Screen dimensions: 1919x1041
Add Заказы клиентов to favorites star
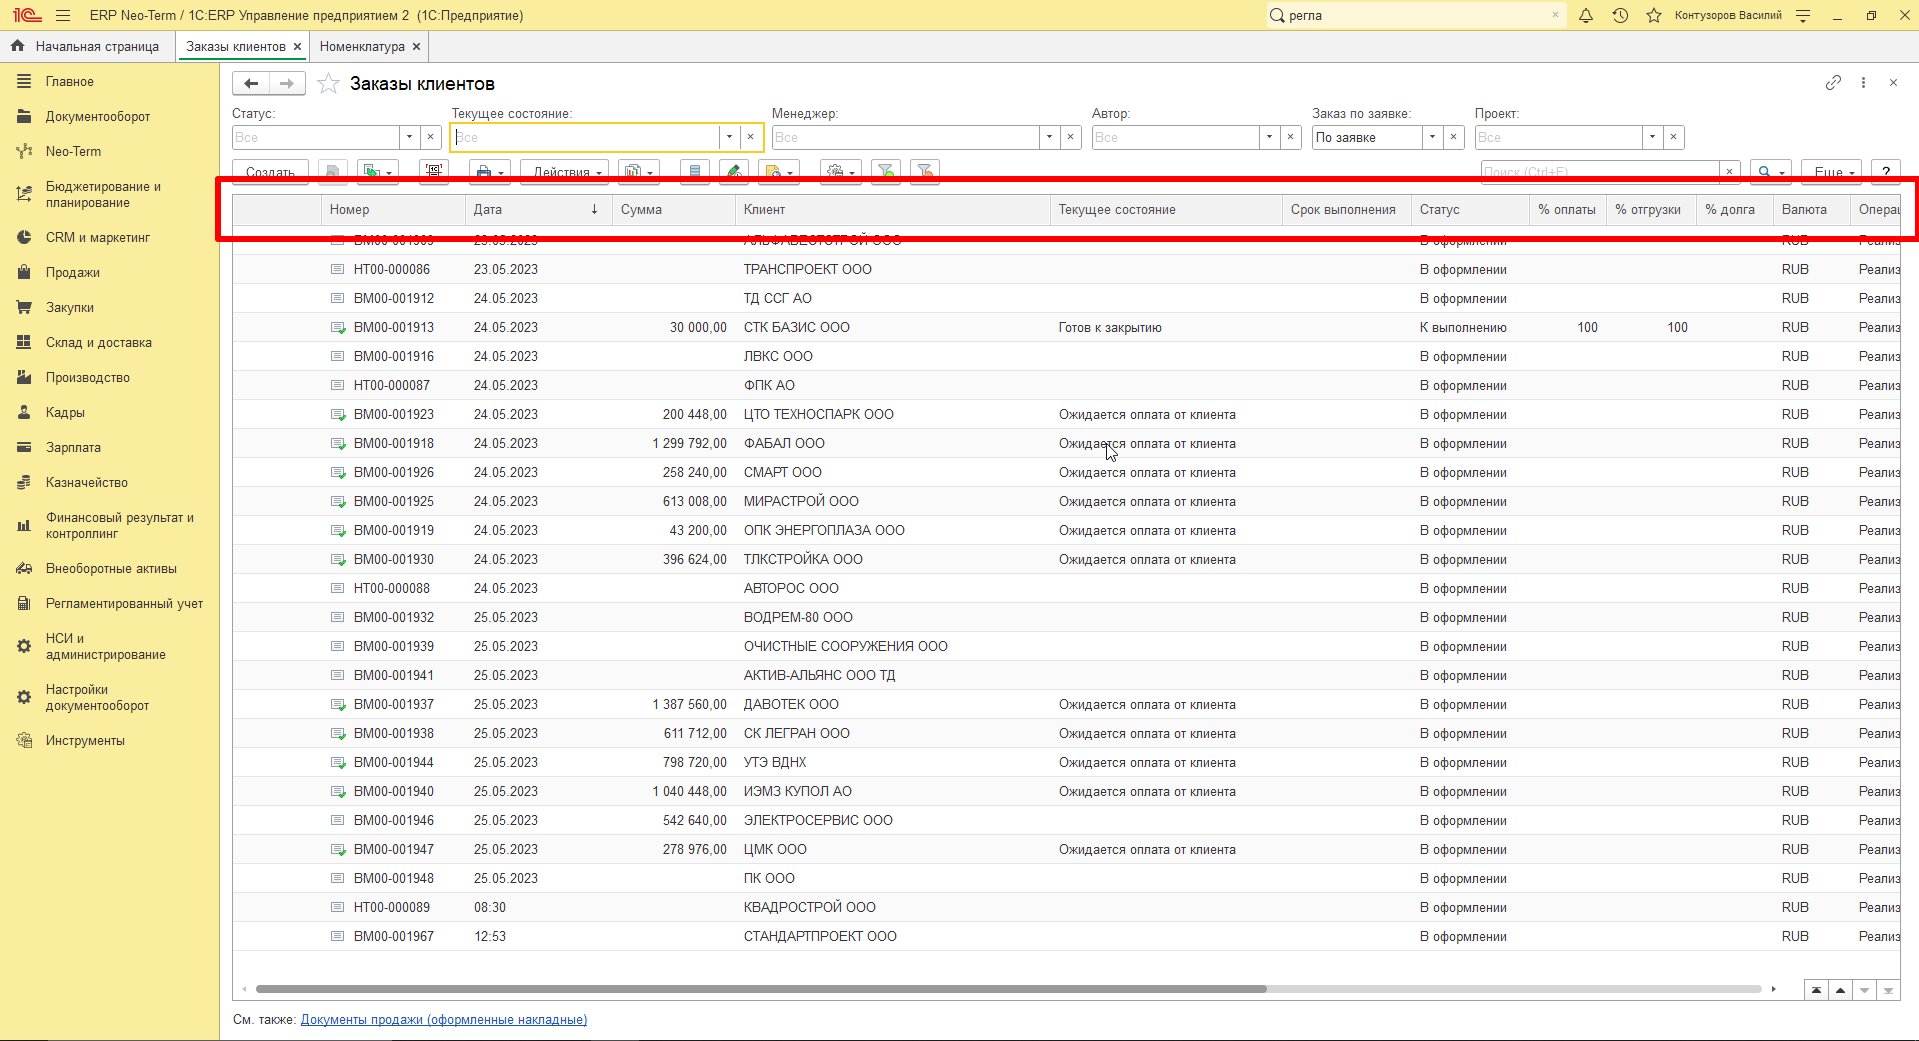[x=328, y=84]
